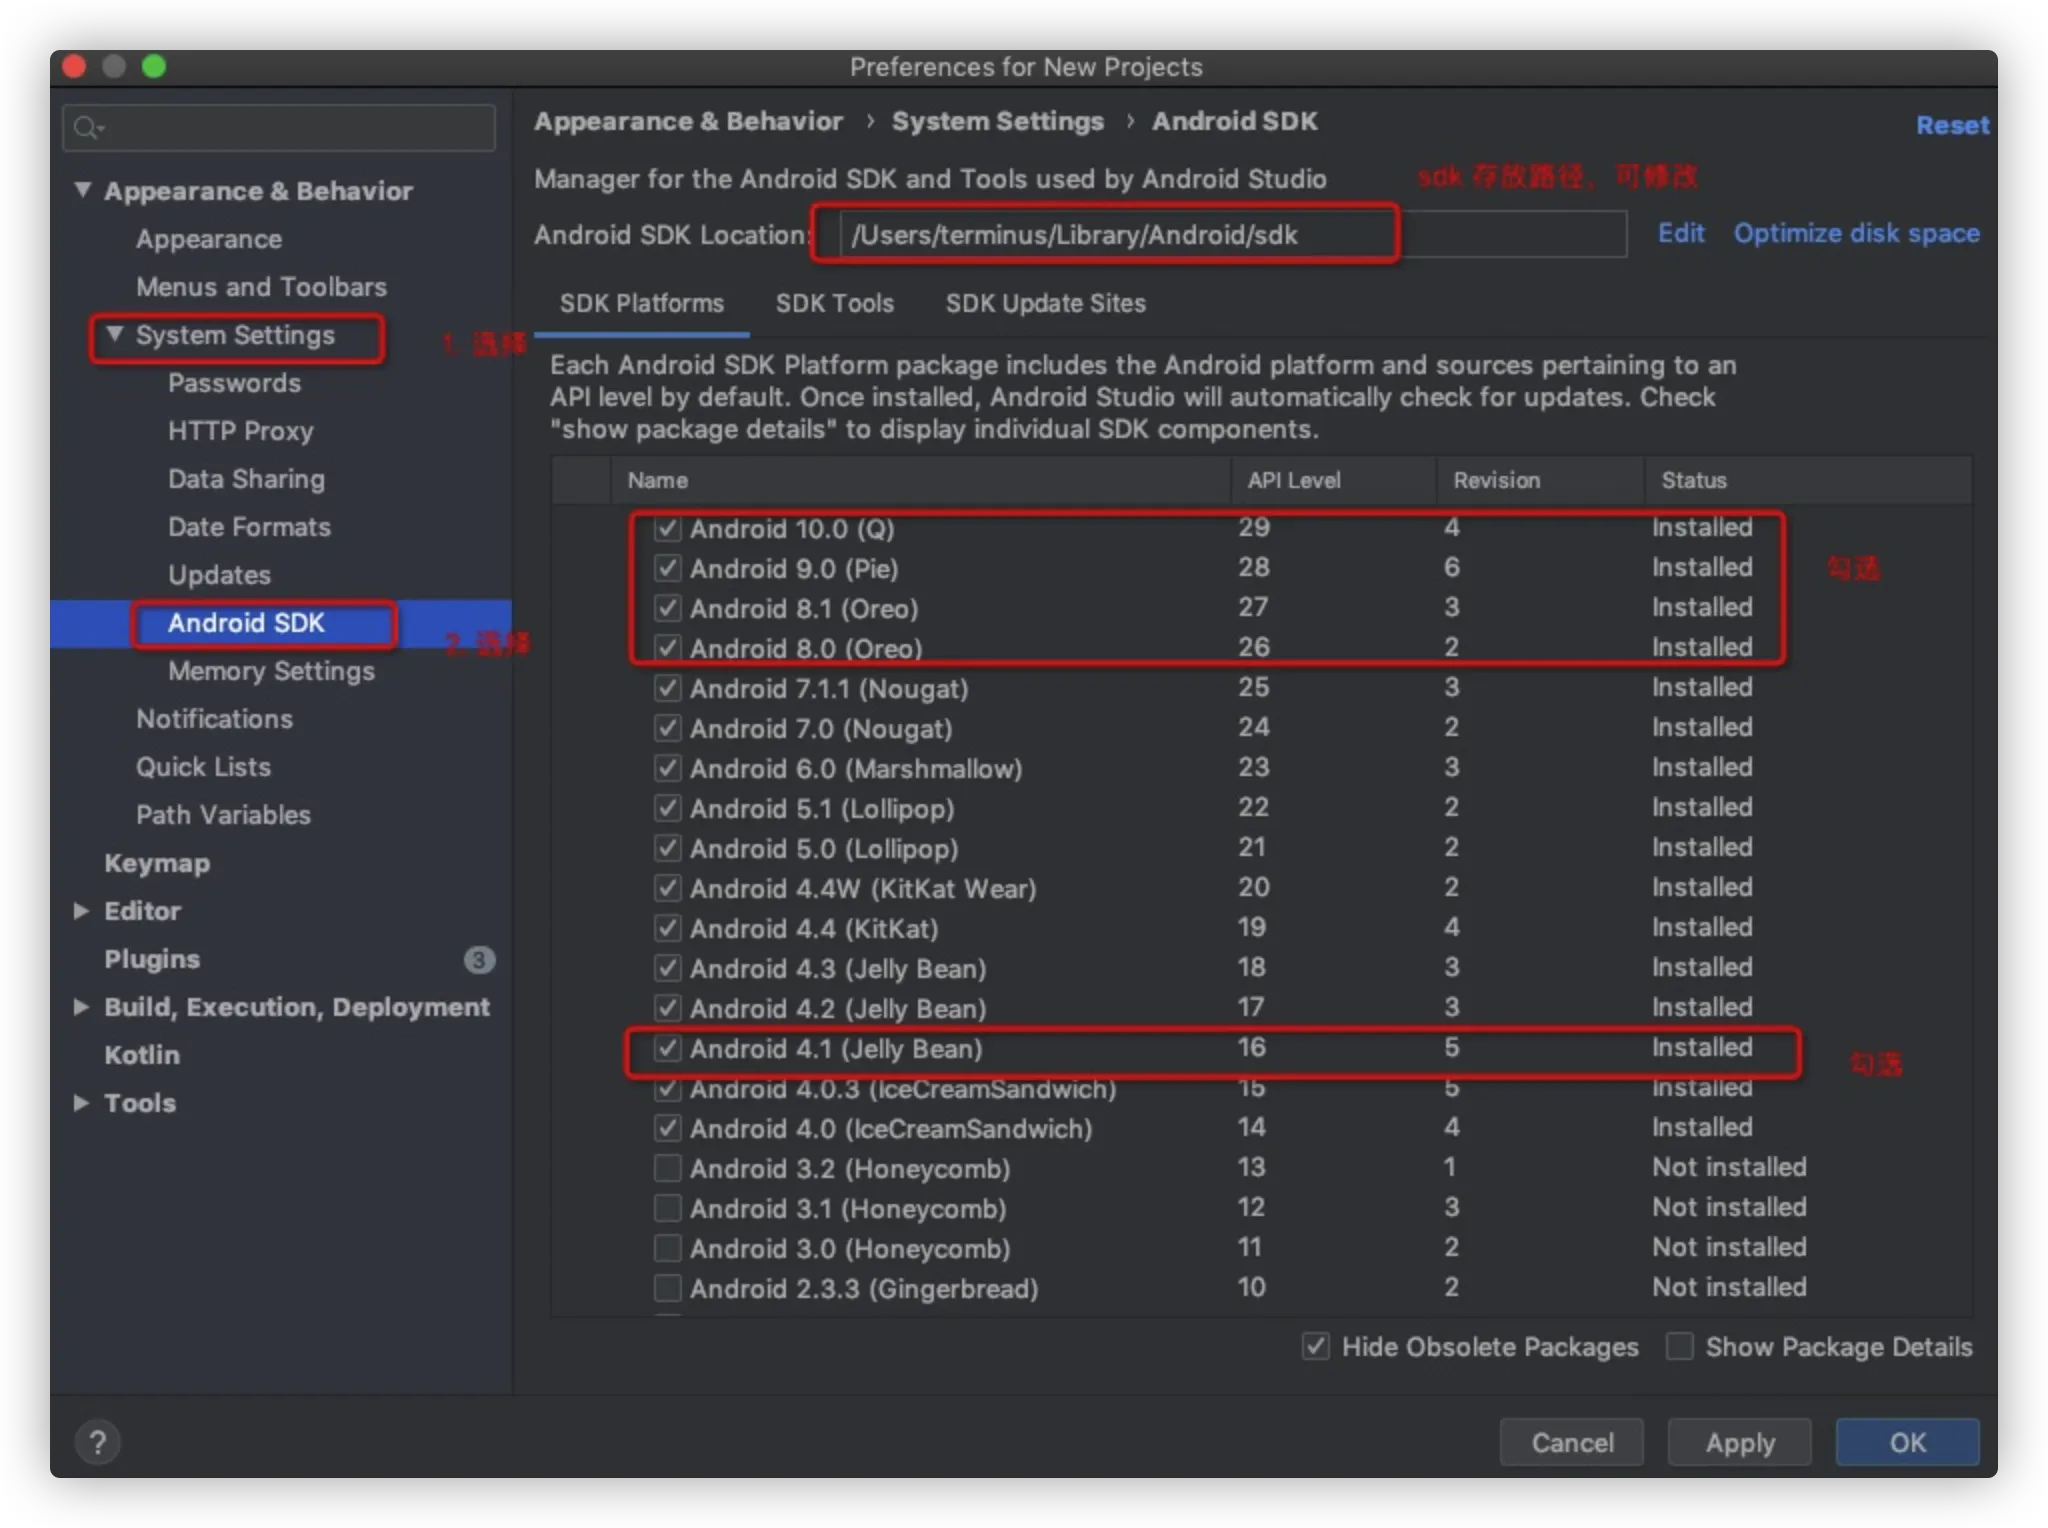Screen dimensions: 2048x1528
Task: Collapse the Appearance & Behavior section
Action: (x=83, y=190)
